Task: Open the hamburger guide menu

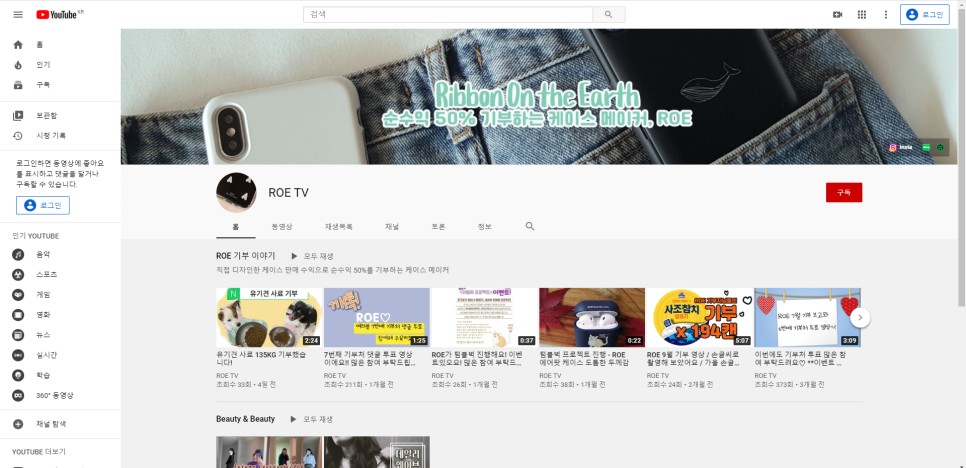Action: [x=18, y=14]
